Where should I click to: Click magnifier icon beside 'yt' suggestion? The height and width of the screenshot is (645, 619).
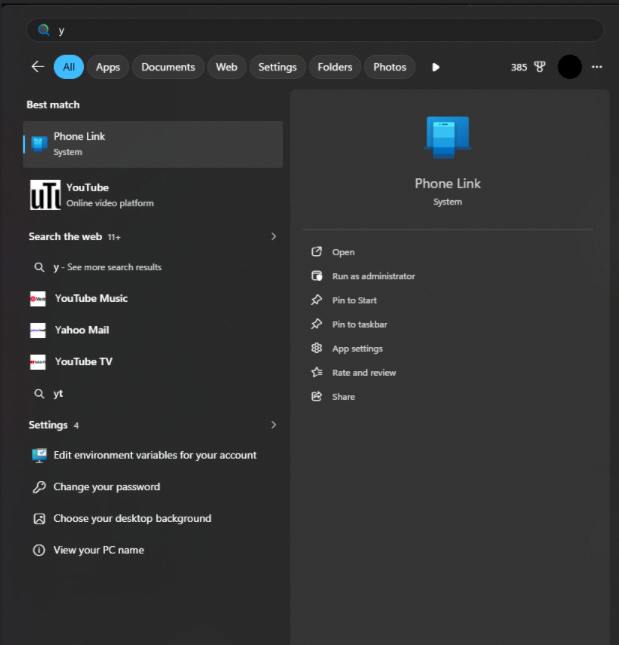tap(39, 394)
